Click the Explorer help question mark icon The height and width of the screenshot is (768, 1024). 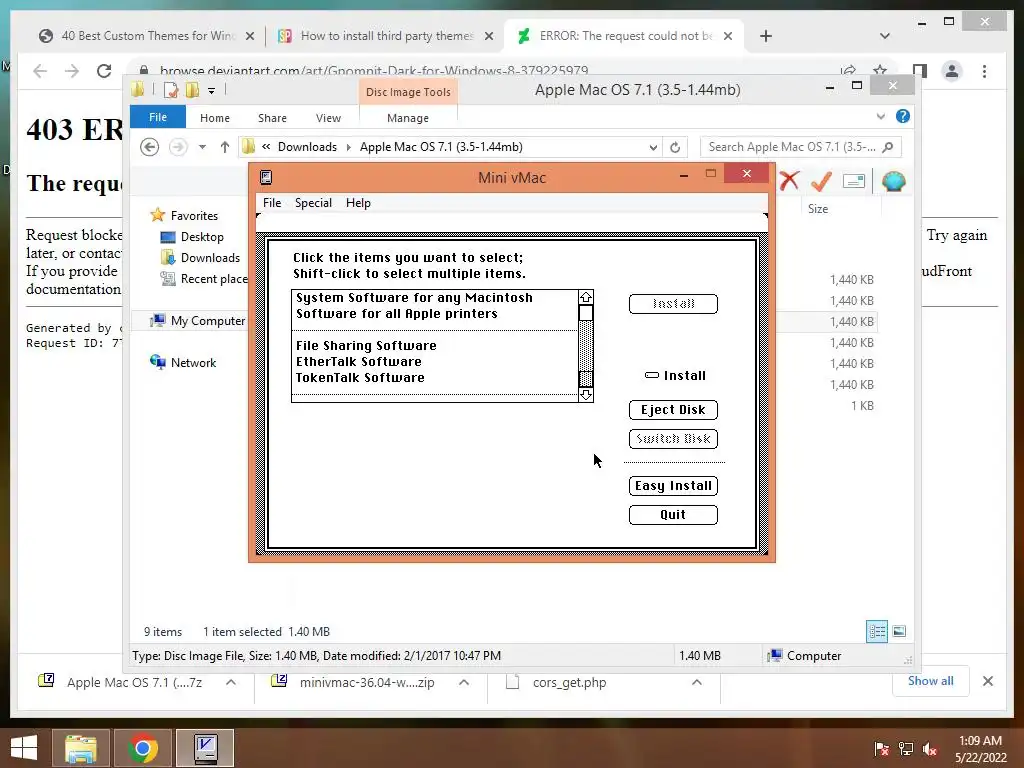pos(903,116)
